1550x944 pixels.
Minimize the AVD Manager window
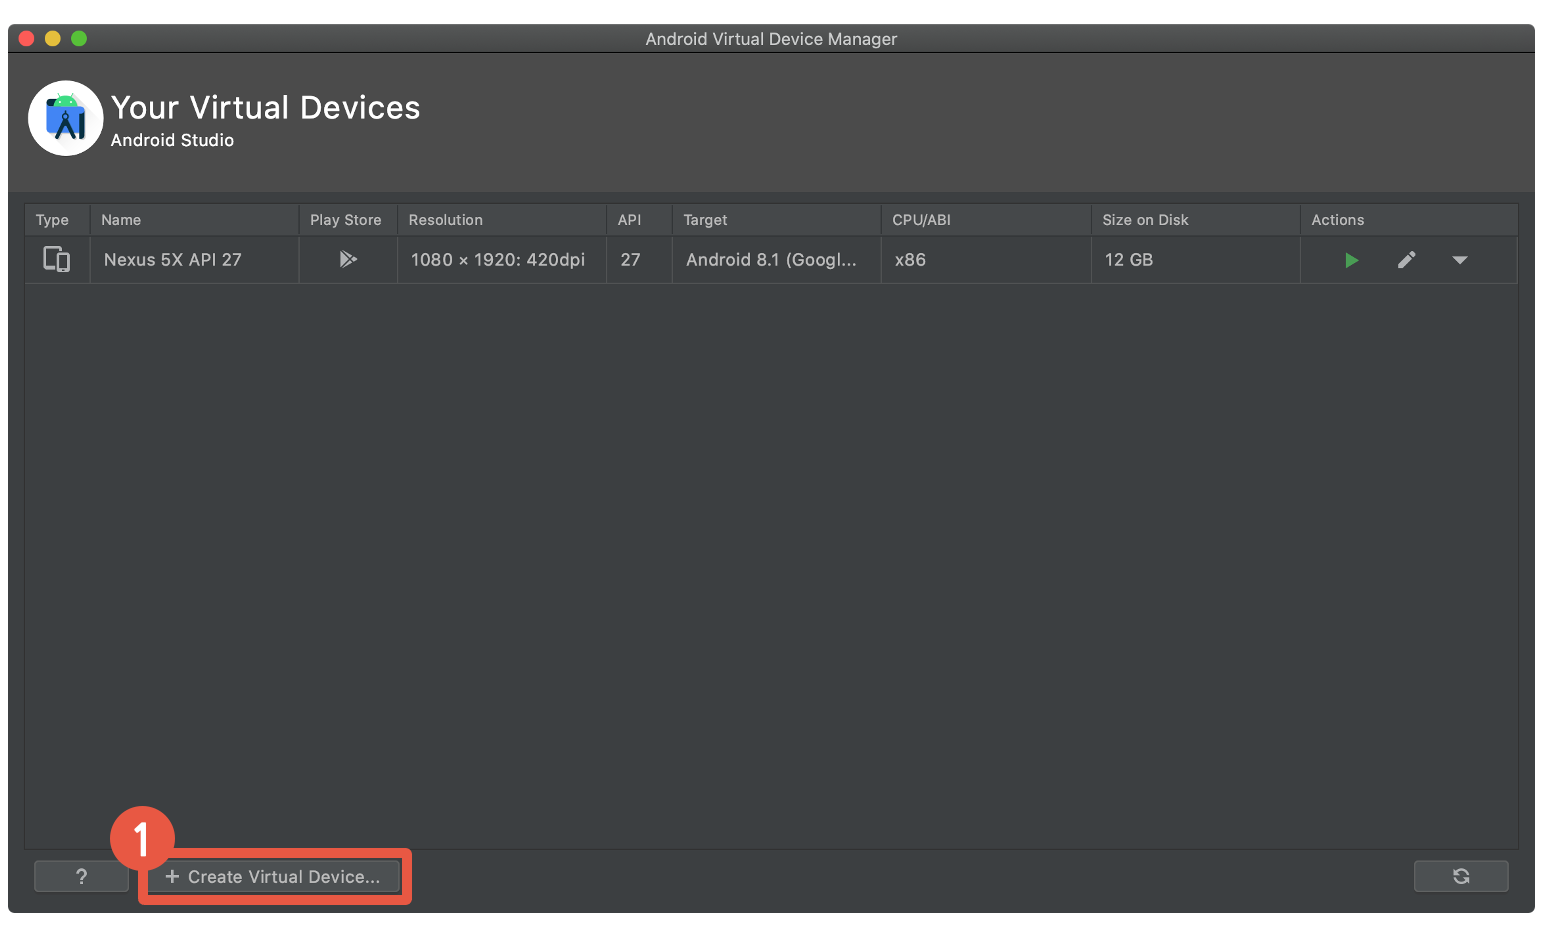pos(53,38)
